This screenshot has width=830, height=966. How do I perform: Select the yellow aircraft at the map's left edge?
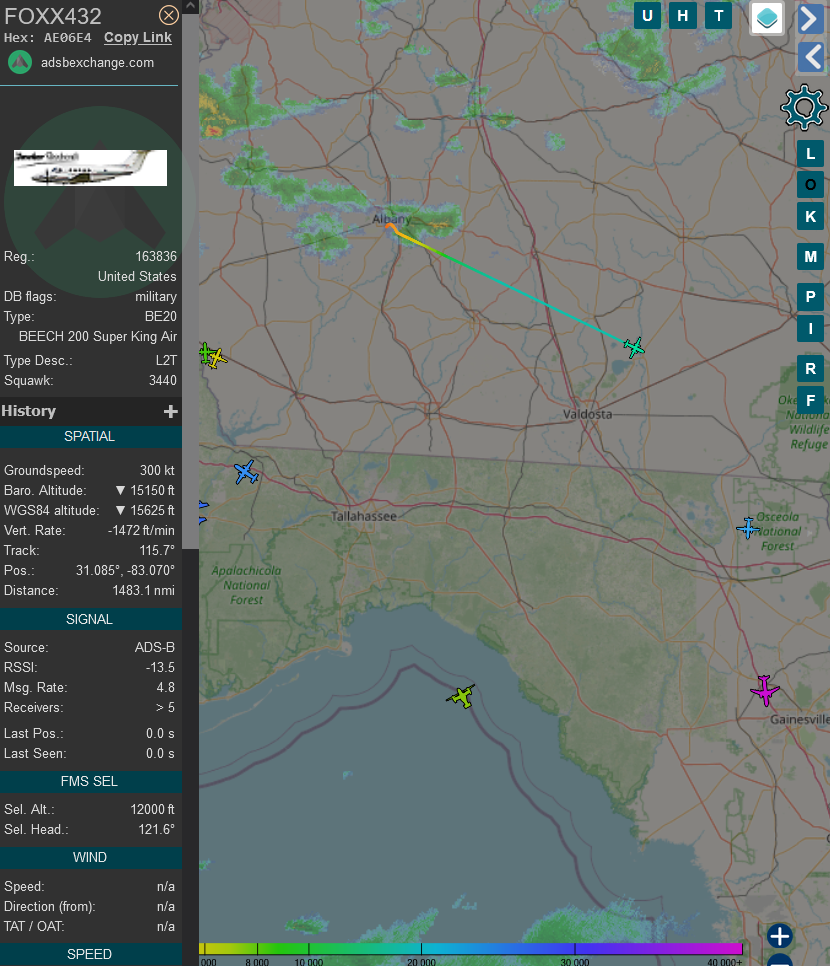click(x=216, y=358)
